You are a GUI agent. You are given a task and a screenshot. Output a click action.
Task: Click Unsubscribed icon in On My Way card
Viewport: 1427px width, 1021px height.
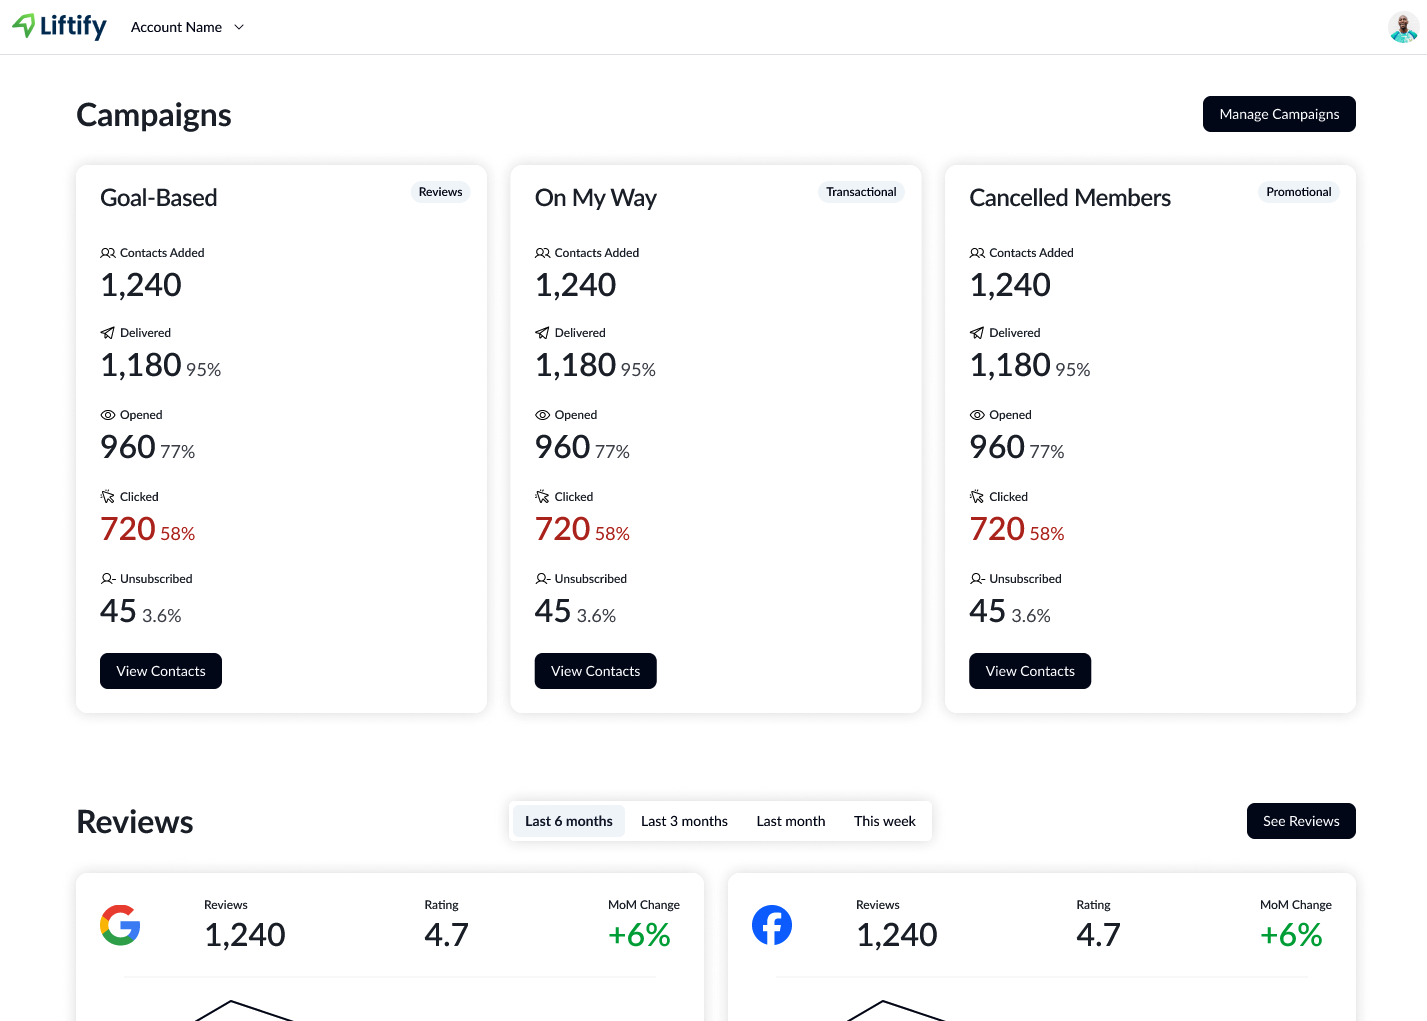[x=542, y=579]
